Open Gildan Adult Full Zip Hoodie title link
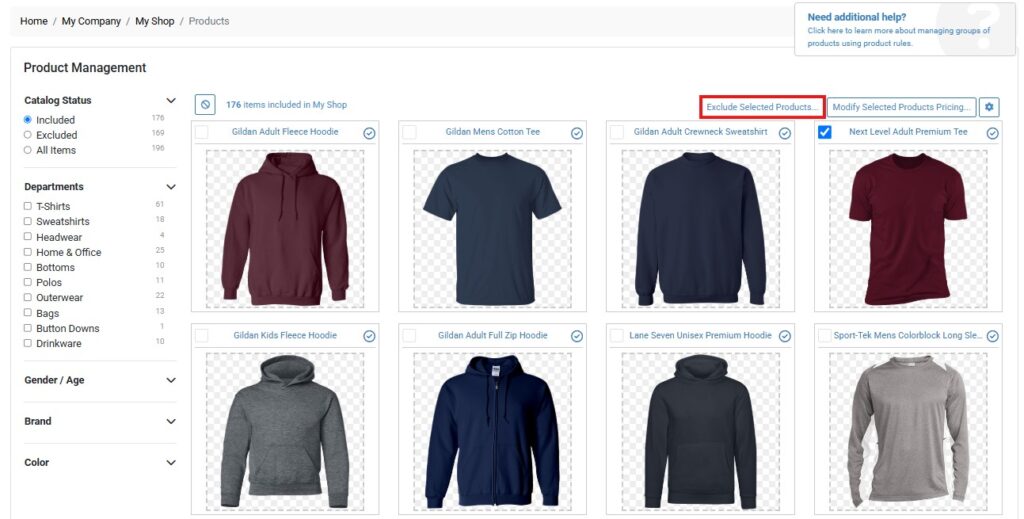The image size is (1024, 519). (492, 336)
